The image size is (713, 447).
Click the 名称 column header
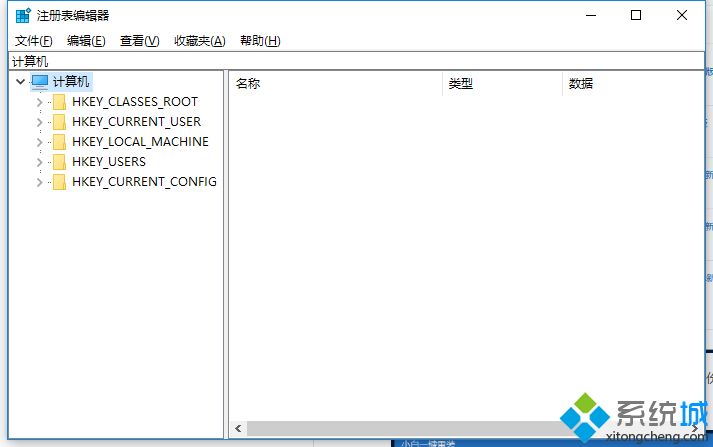[x=336, y=84]
